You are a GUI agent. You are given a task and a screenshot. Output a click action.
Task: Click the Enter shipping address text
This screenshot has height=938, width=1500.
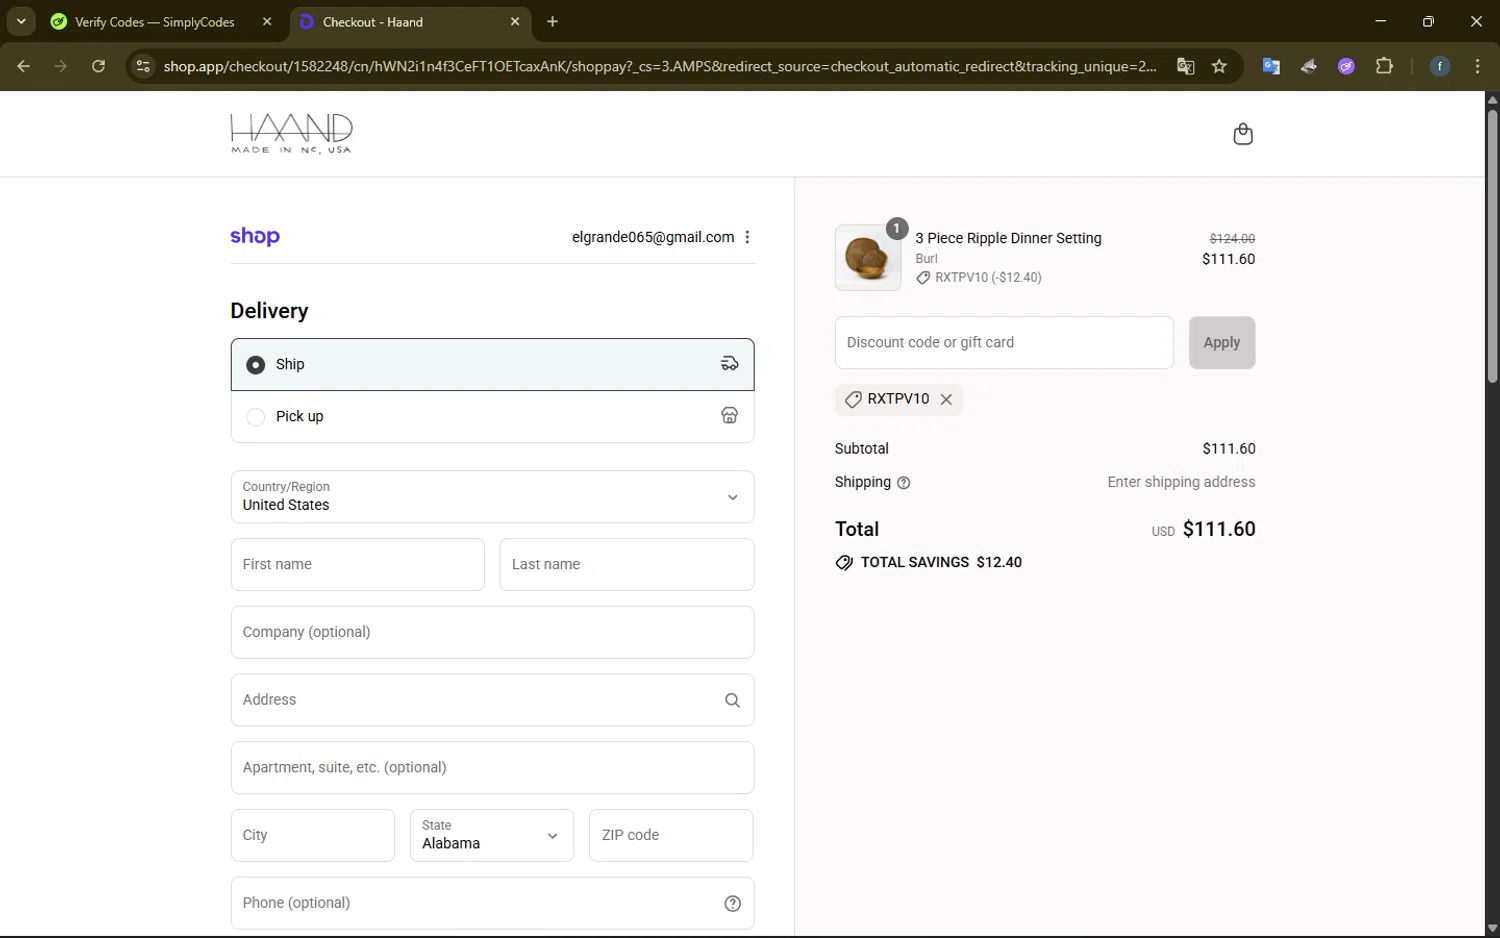(1181, 482)
